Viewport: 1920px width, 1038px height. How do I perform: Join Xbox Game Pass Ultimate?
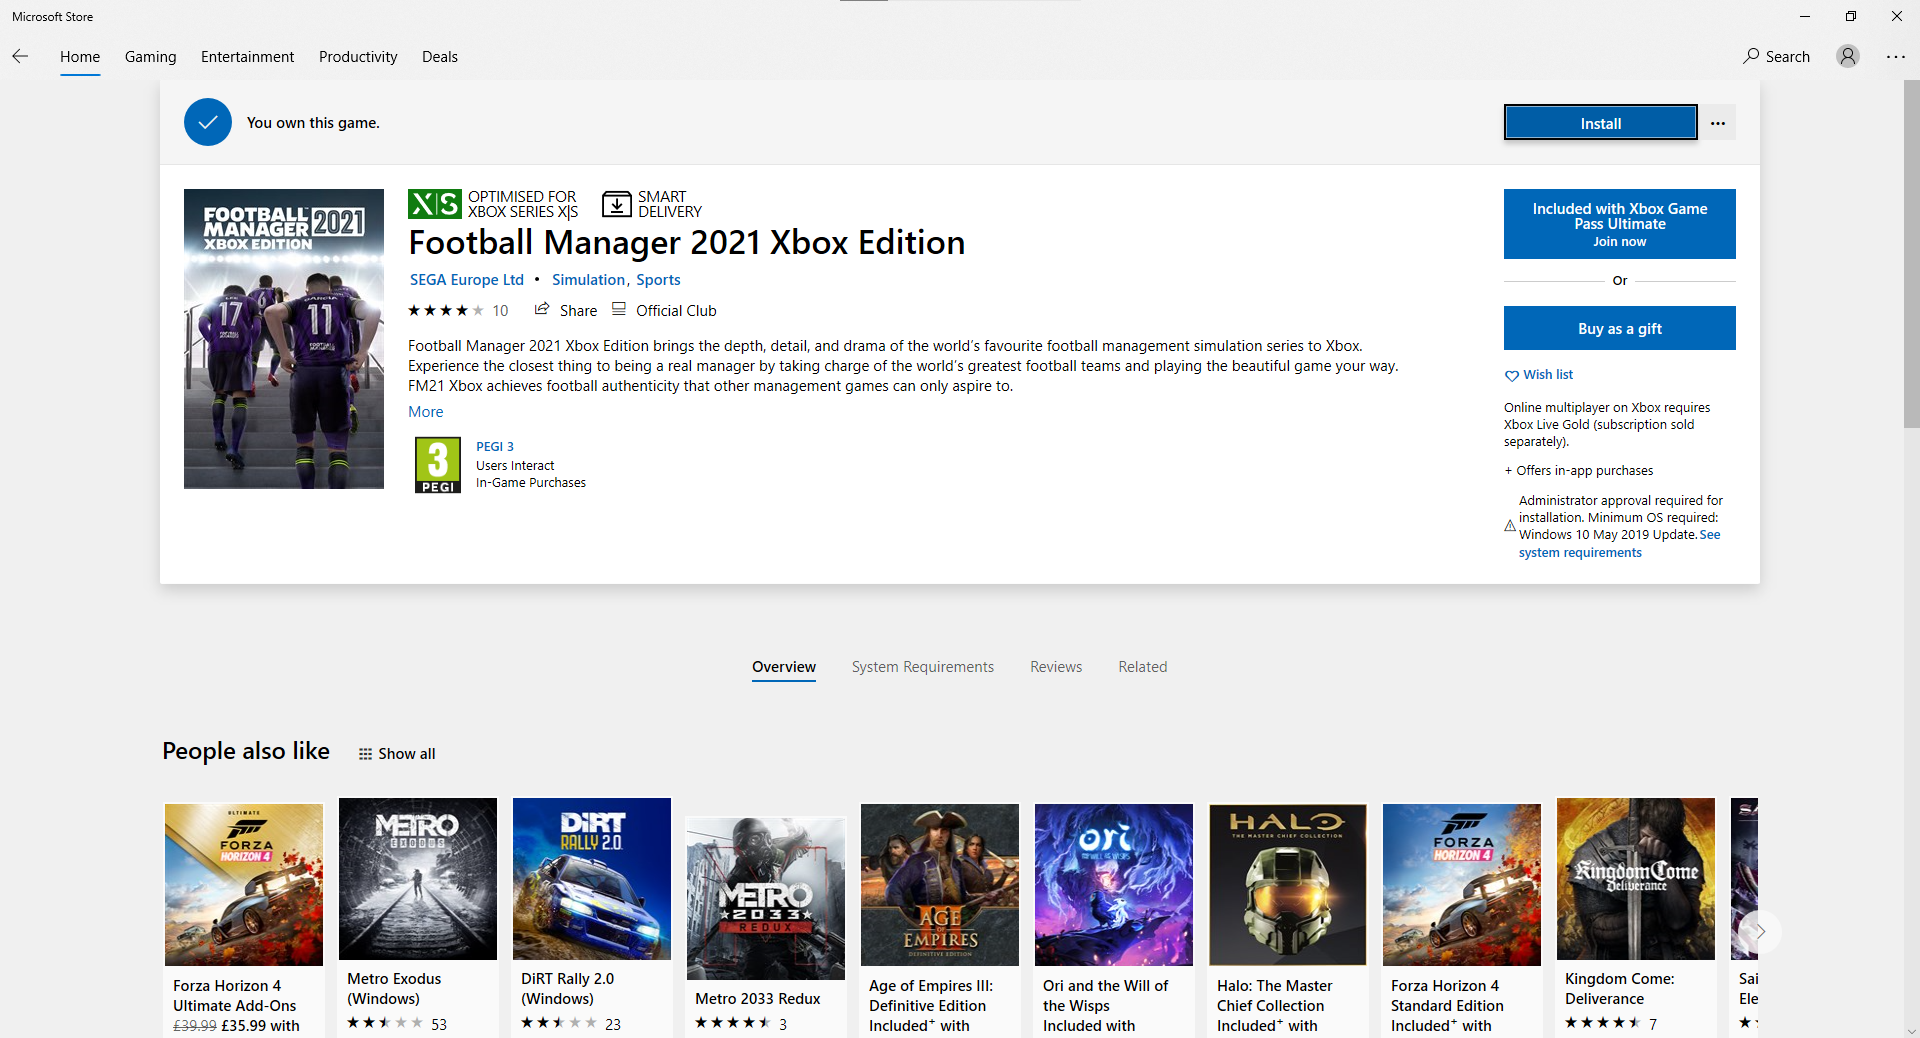click(x=1620, y=224)
